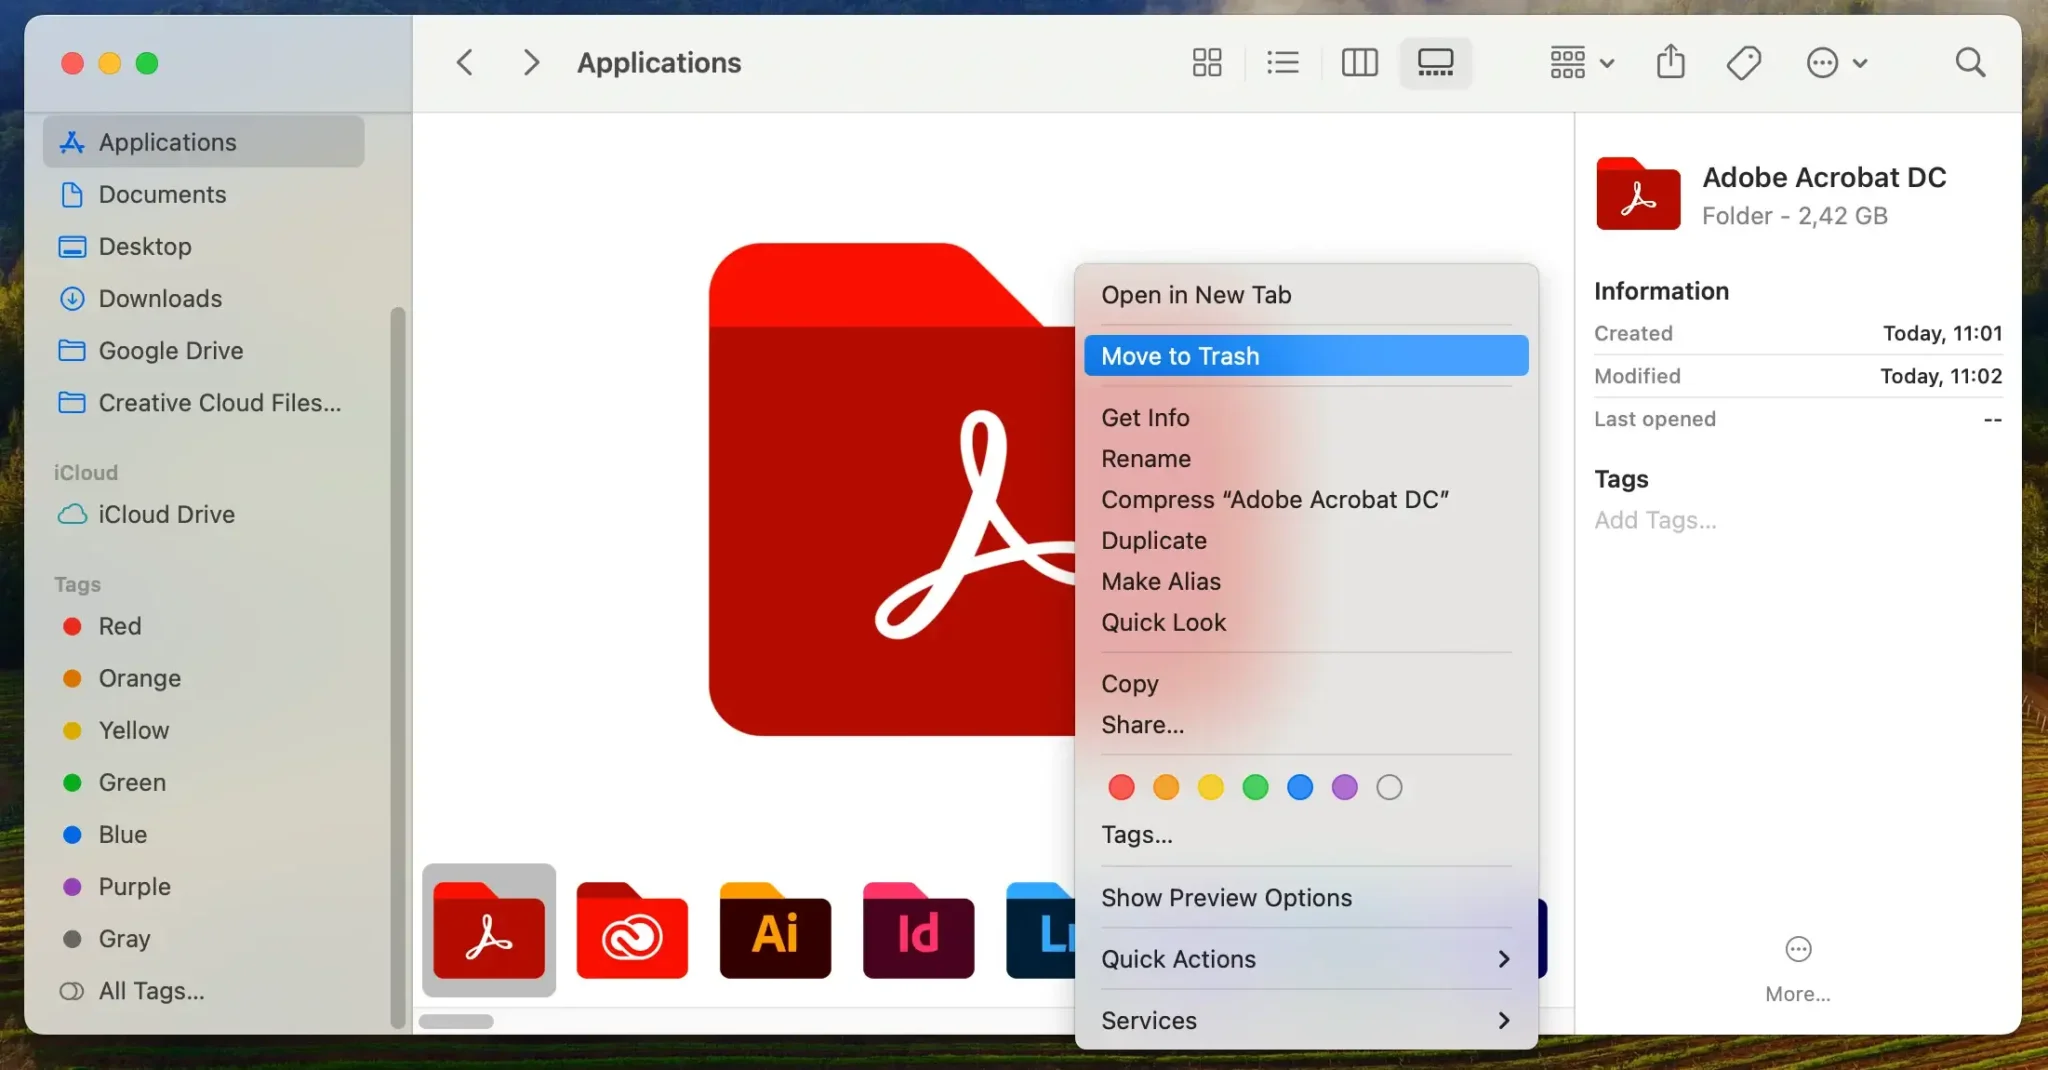
Task: Select the Creative Cloud folder thumbnail
Action: [x=632, y=930]
